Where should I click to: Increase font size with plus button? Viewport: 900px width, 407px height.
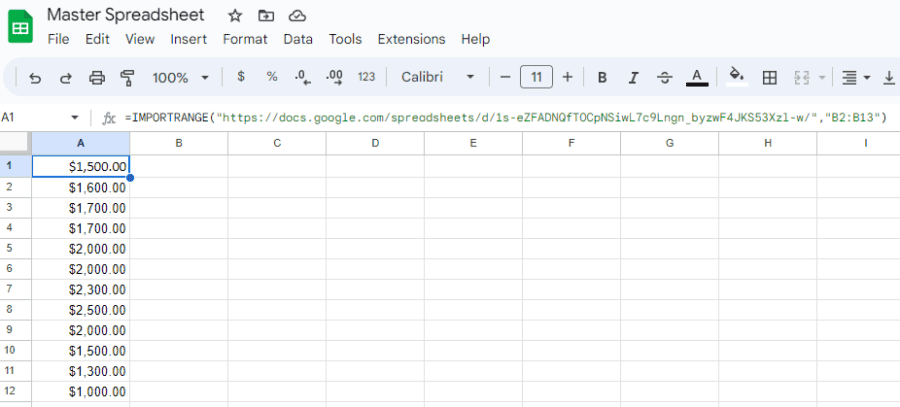tap(567, 77)
